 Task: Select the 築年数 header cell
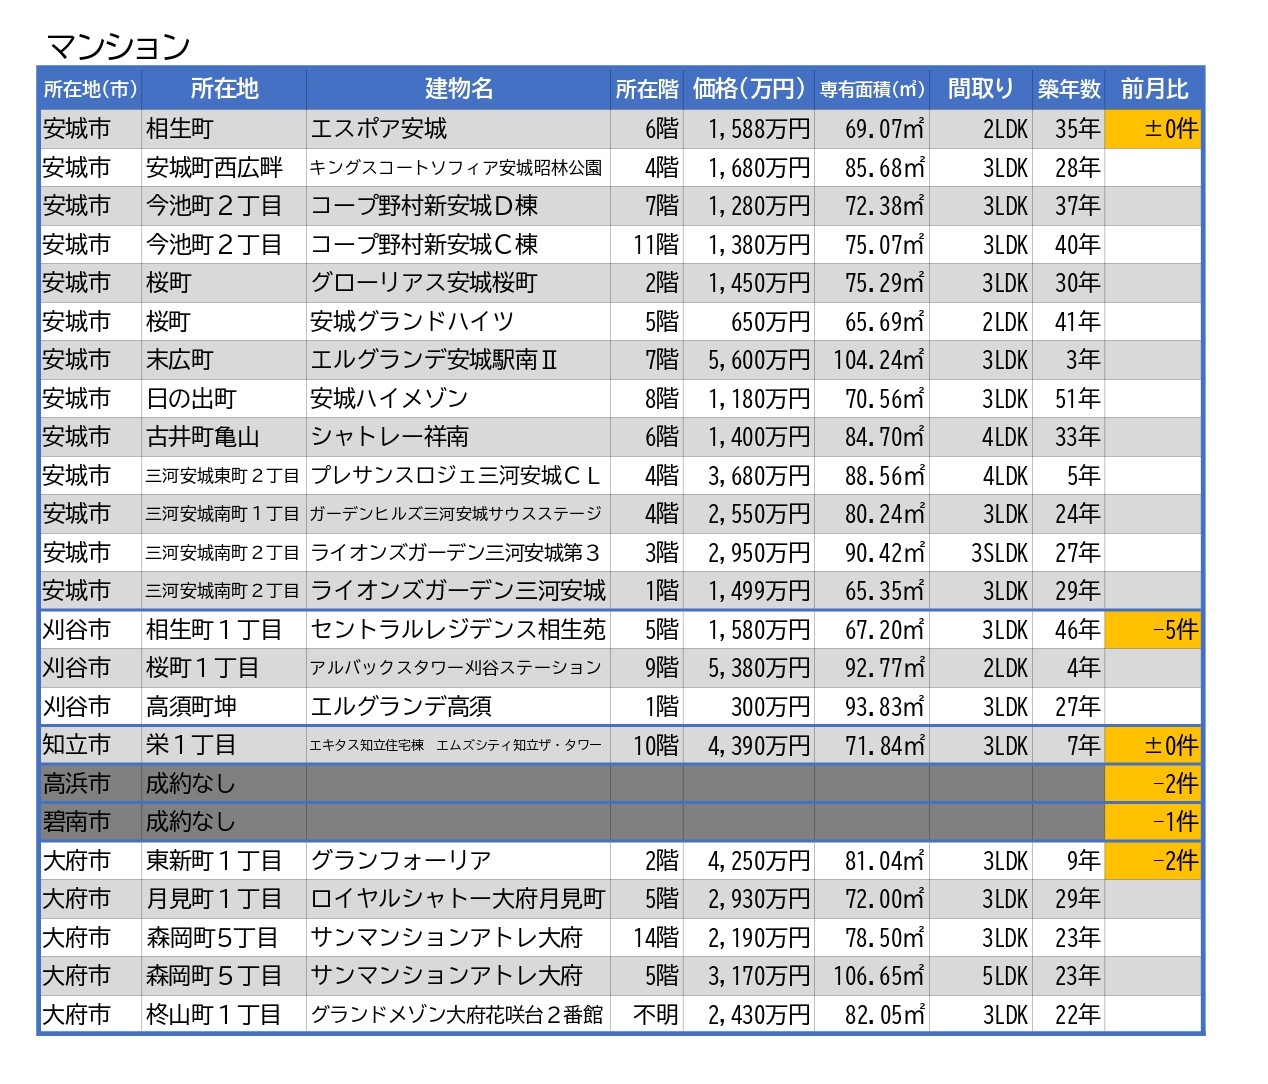tap(1068, 89)
